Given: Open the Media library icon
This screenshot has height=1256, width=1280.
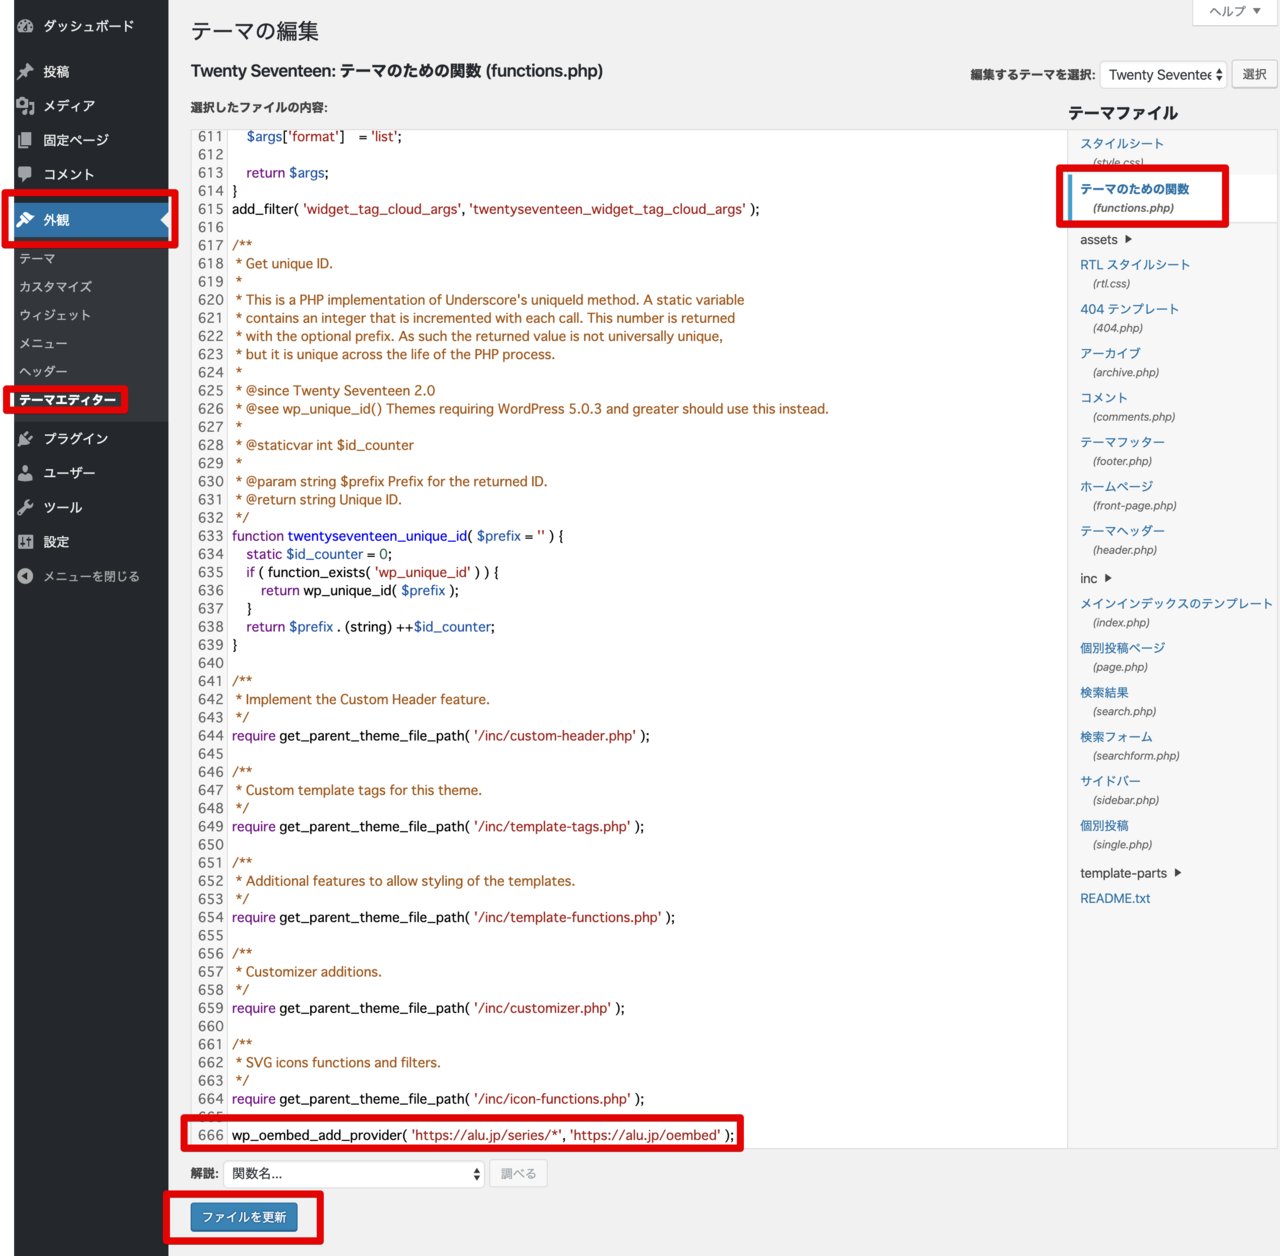Looking at the screenshot, I should (25, 106).
